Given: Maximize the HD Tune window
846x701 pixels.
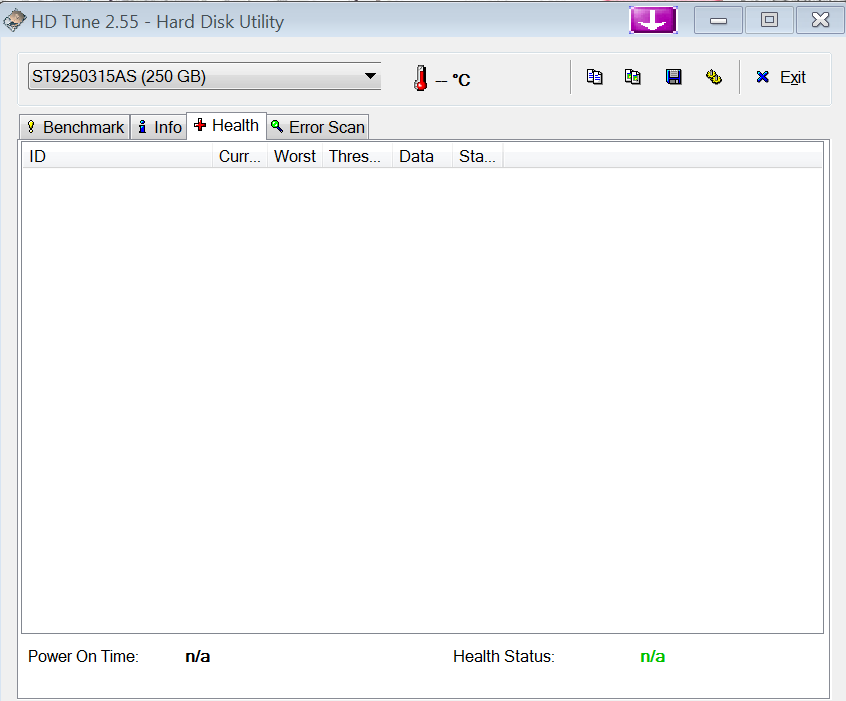Looking at the screenshot, I should click(x=769, y=21).
